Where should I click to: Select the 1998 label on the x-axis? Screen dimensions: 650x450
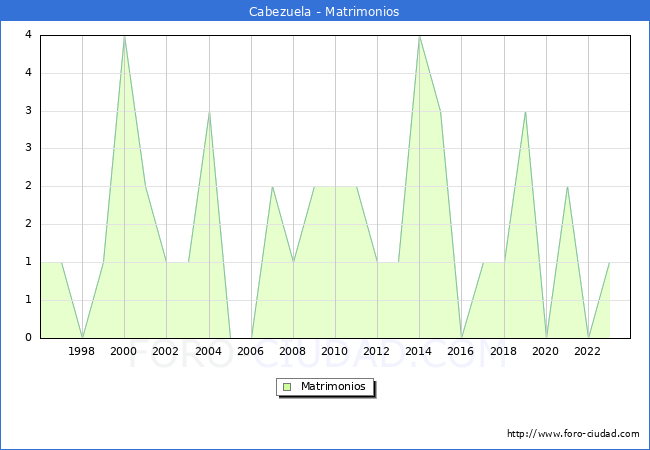[82, 351]
